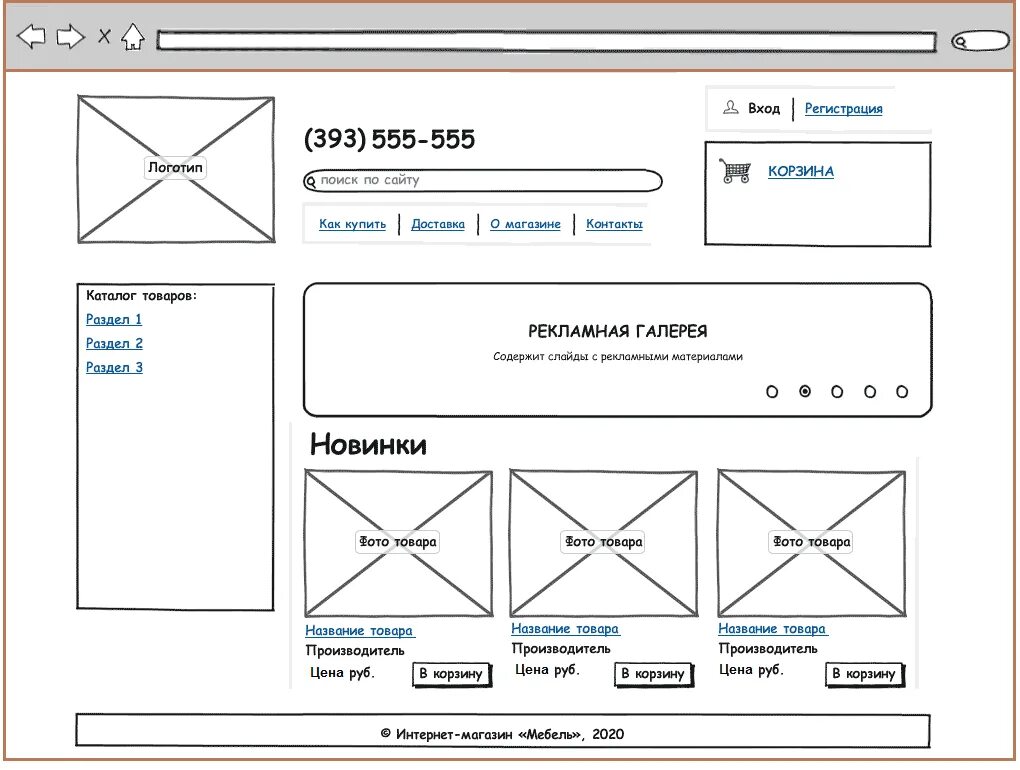Go to browser home icon
Screen dimensions: 1020x770
[x=133, y=36]
